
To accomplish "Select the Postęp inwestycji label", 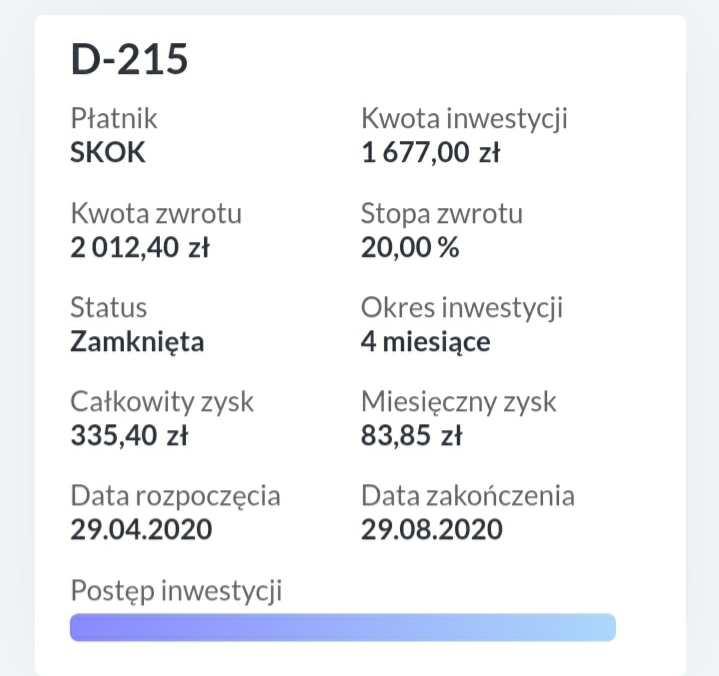I will 176,590.
